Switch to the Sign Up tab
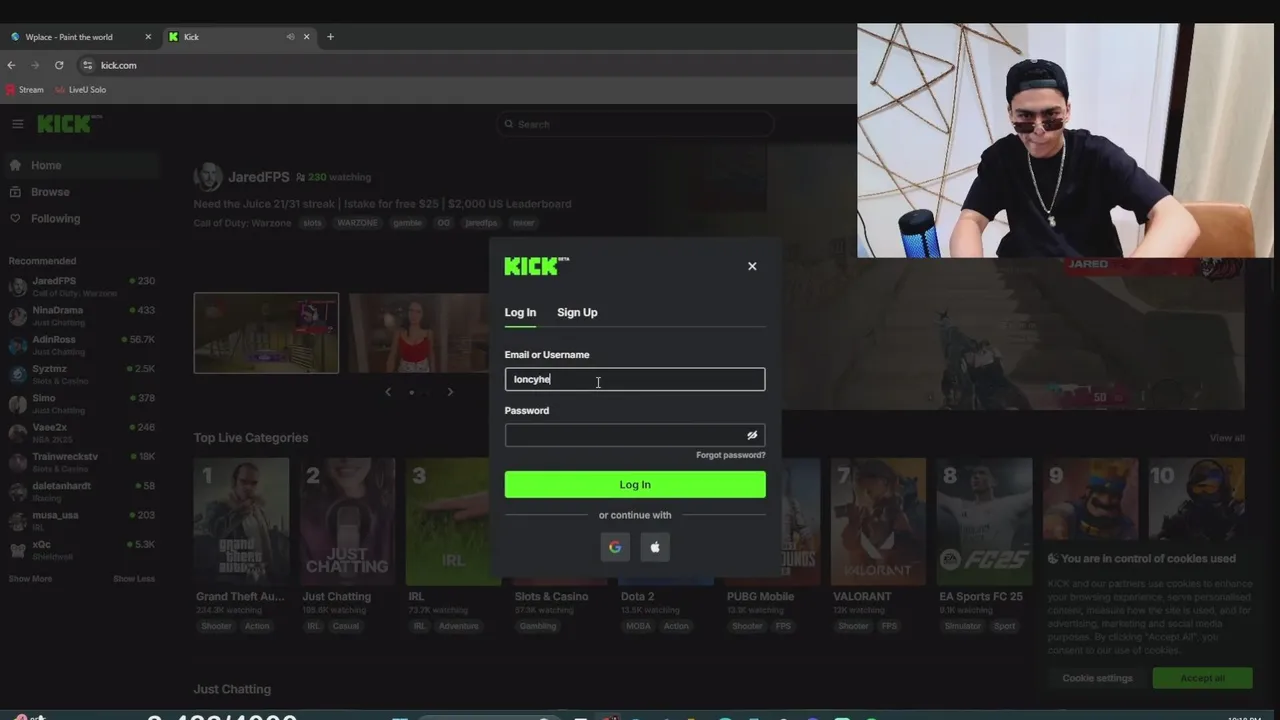 577,313
